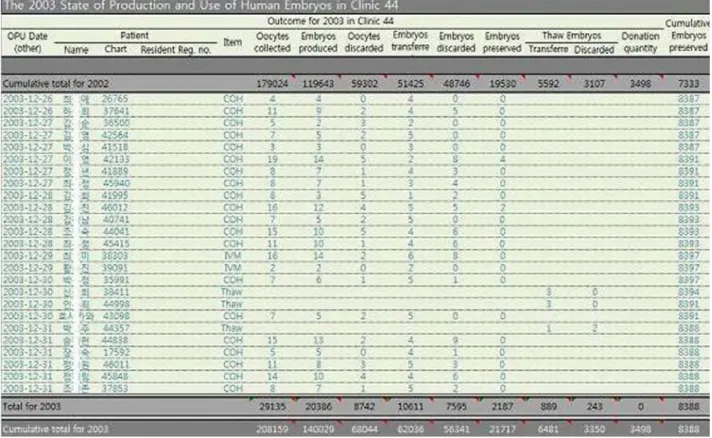Click the 'Outcome for 2003 in Clinic 44' heading
The width and height of the screenshot is (712, 438).
coord(330,21)
